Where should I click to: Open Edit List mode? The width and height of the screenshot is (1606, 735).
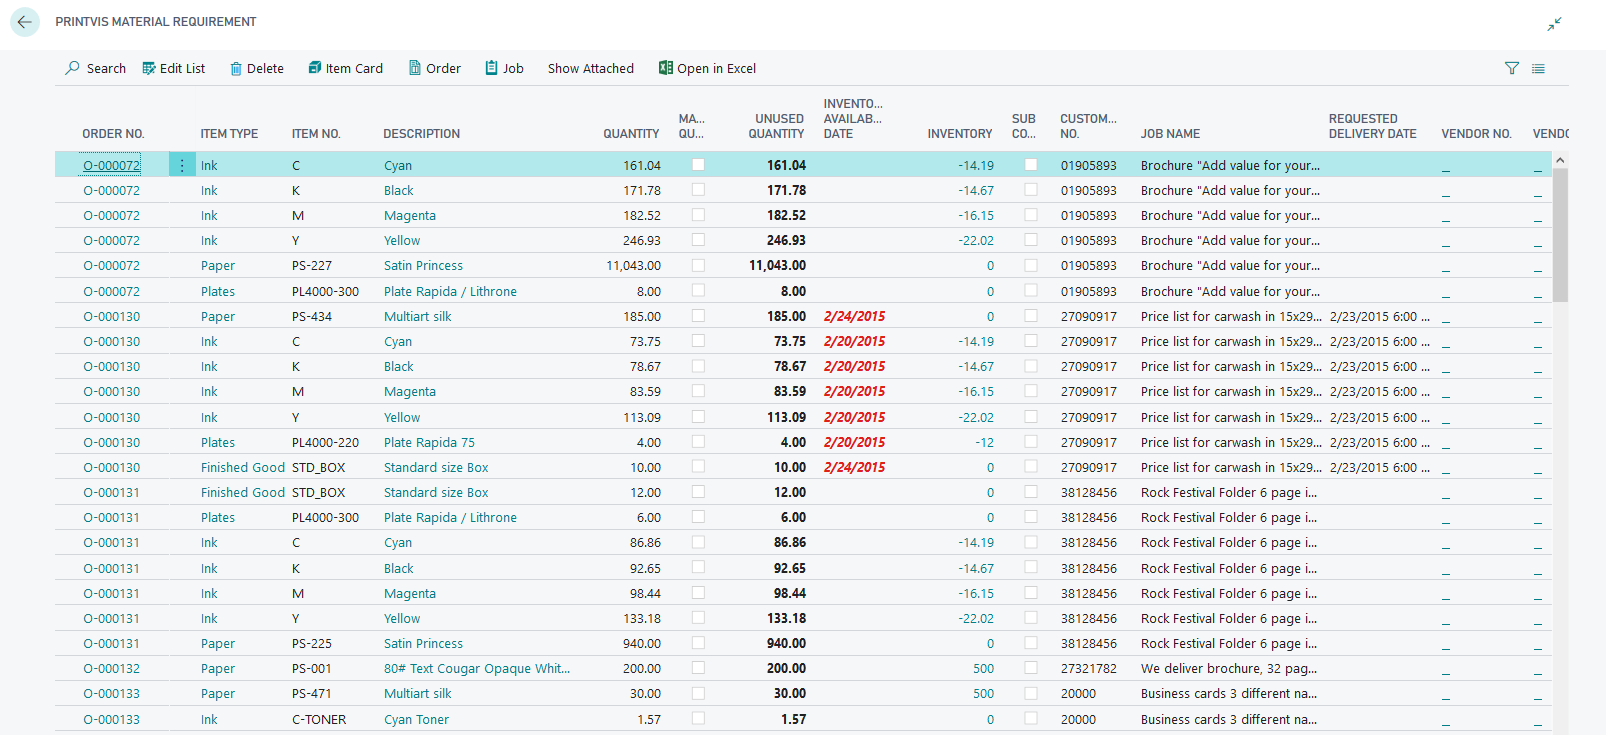tap(174, 68)
